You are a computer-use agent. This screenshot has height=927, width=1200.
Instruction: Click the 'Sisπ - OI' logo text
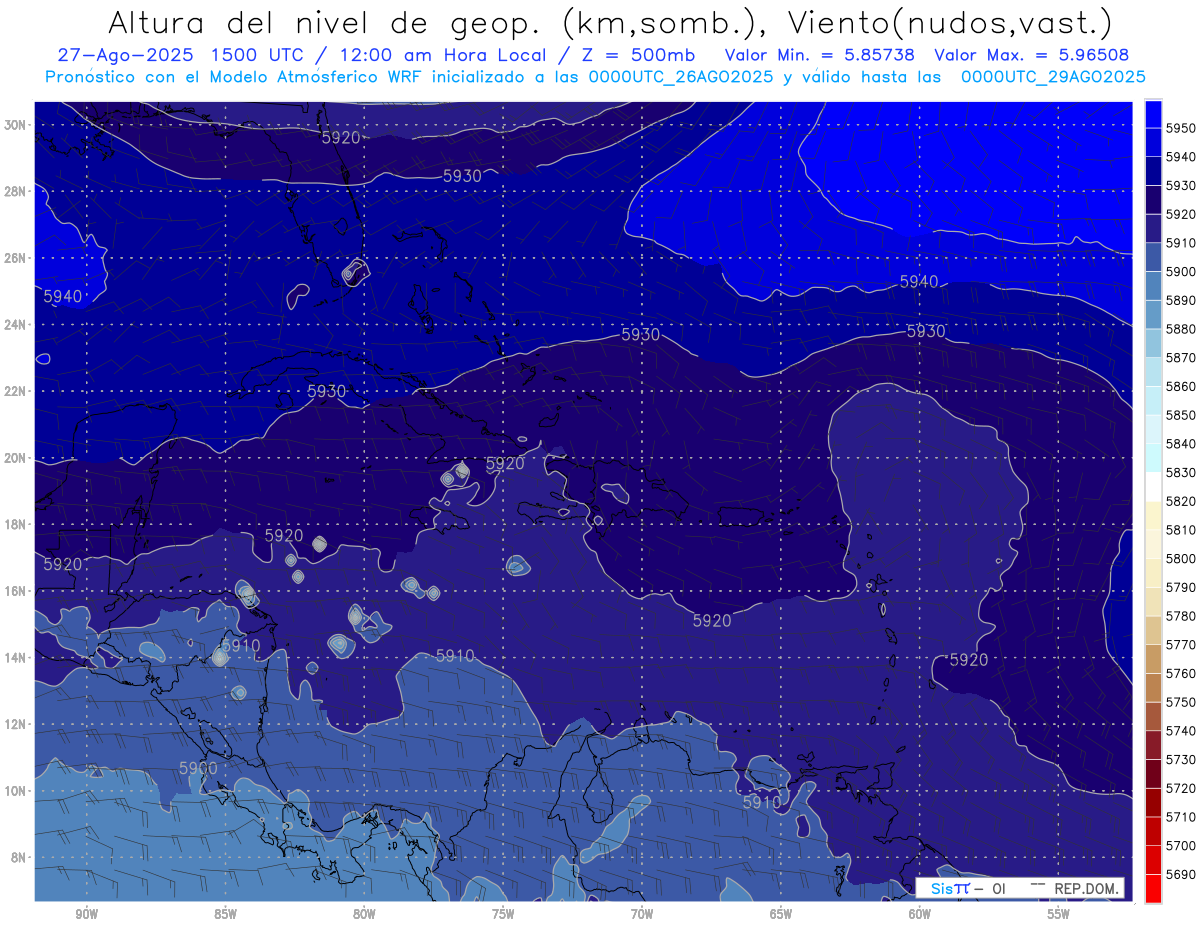click(968, 888)
